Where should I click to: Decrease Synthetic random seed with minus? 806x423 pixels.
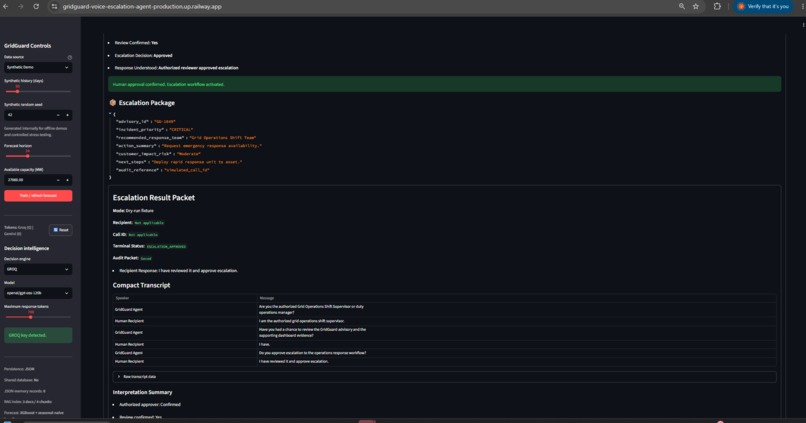[58, 115]
